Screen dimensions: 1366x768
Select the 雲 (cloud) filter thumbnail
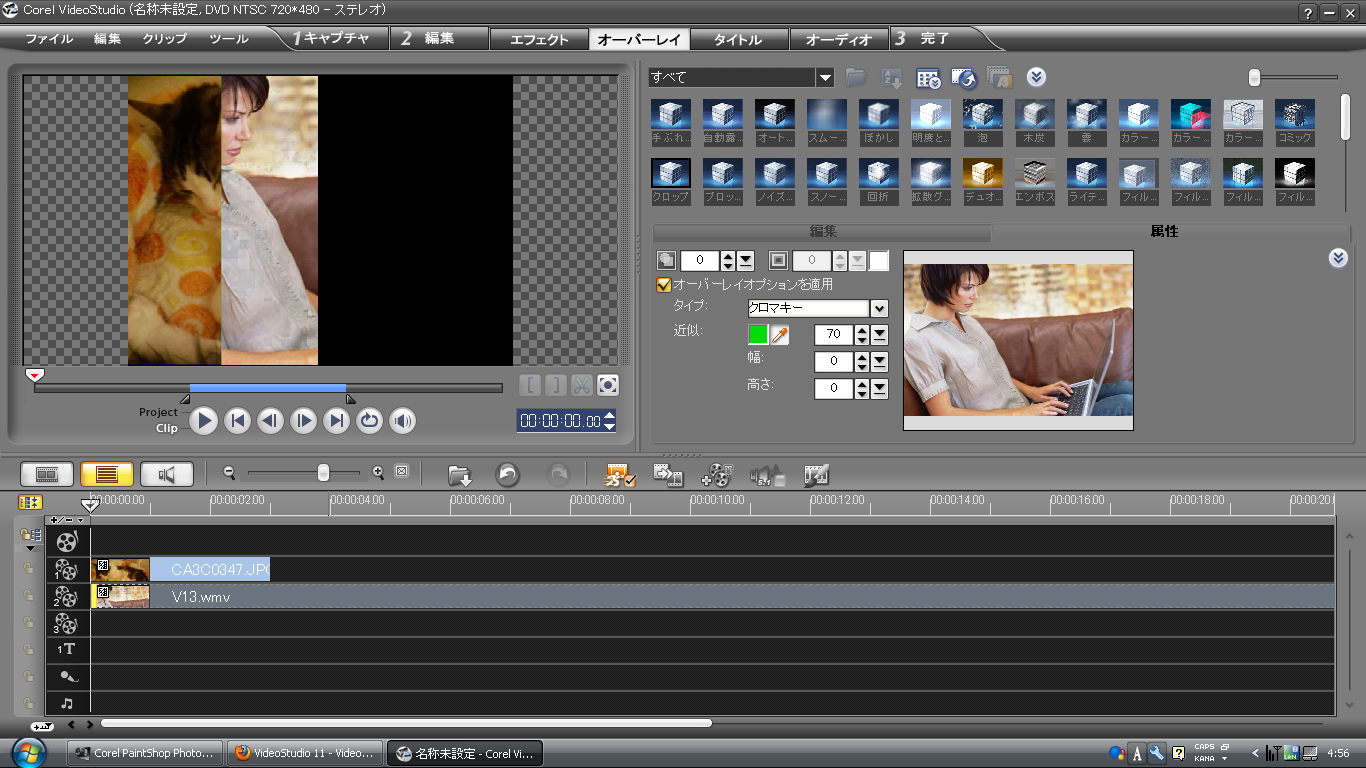tap(1087, 114)
